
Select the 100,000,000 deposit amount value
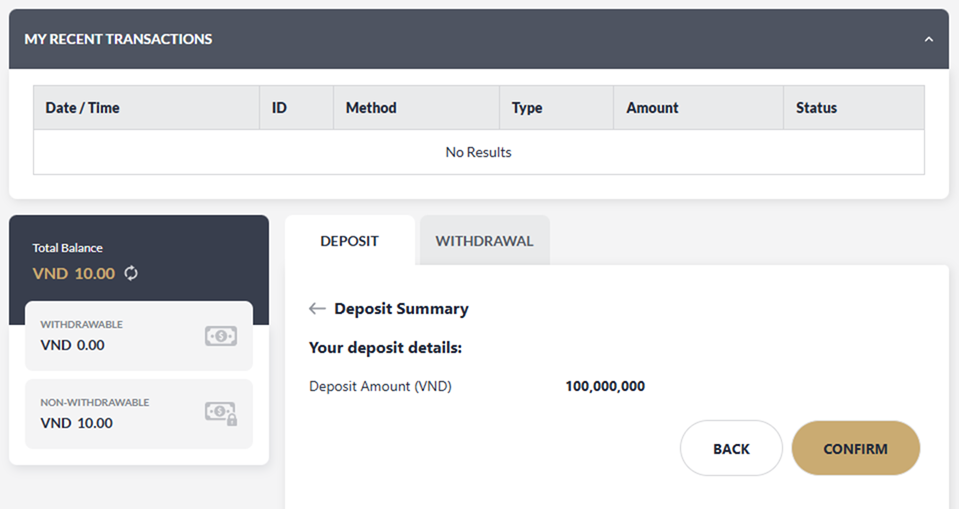tap(605, 386)
